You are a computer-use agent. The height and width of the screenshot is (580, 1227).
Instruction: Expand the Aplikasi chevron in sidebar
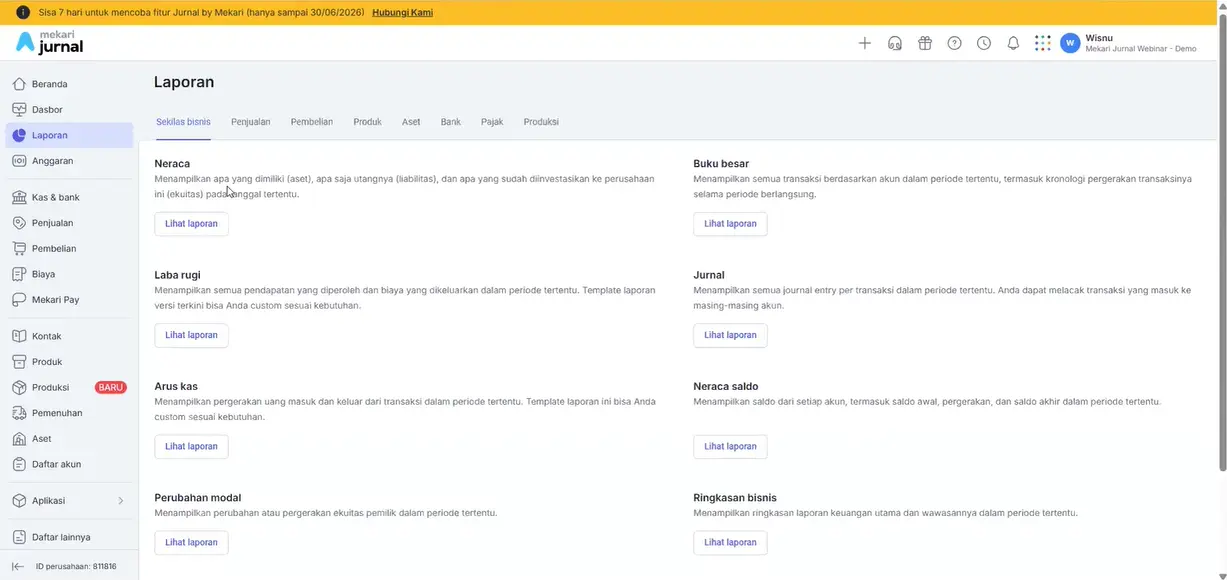(x=121, y=501)
